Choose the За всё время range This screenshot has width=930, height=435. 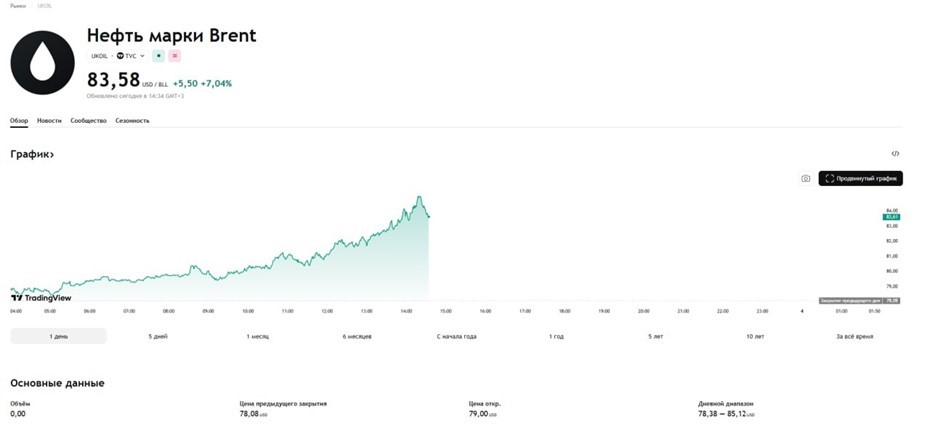click(x=854, y=336)
